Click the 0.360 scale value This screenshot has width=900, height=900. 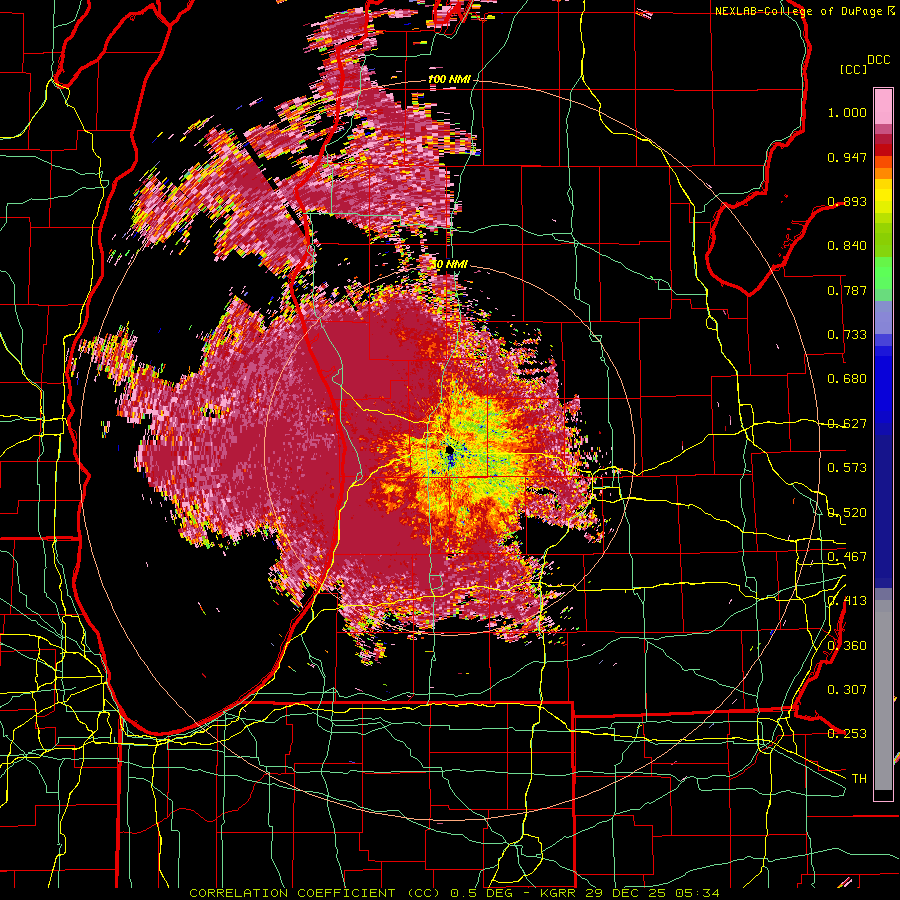[x=847, y=645]
